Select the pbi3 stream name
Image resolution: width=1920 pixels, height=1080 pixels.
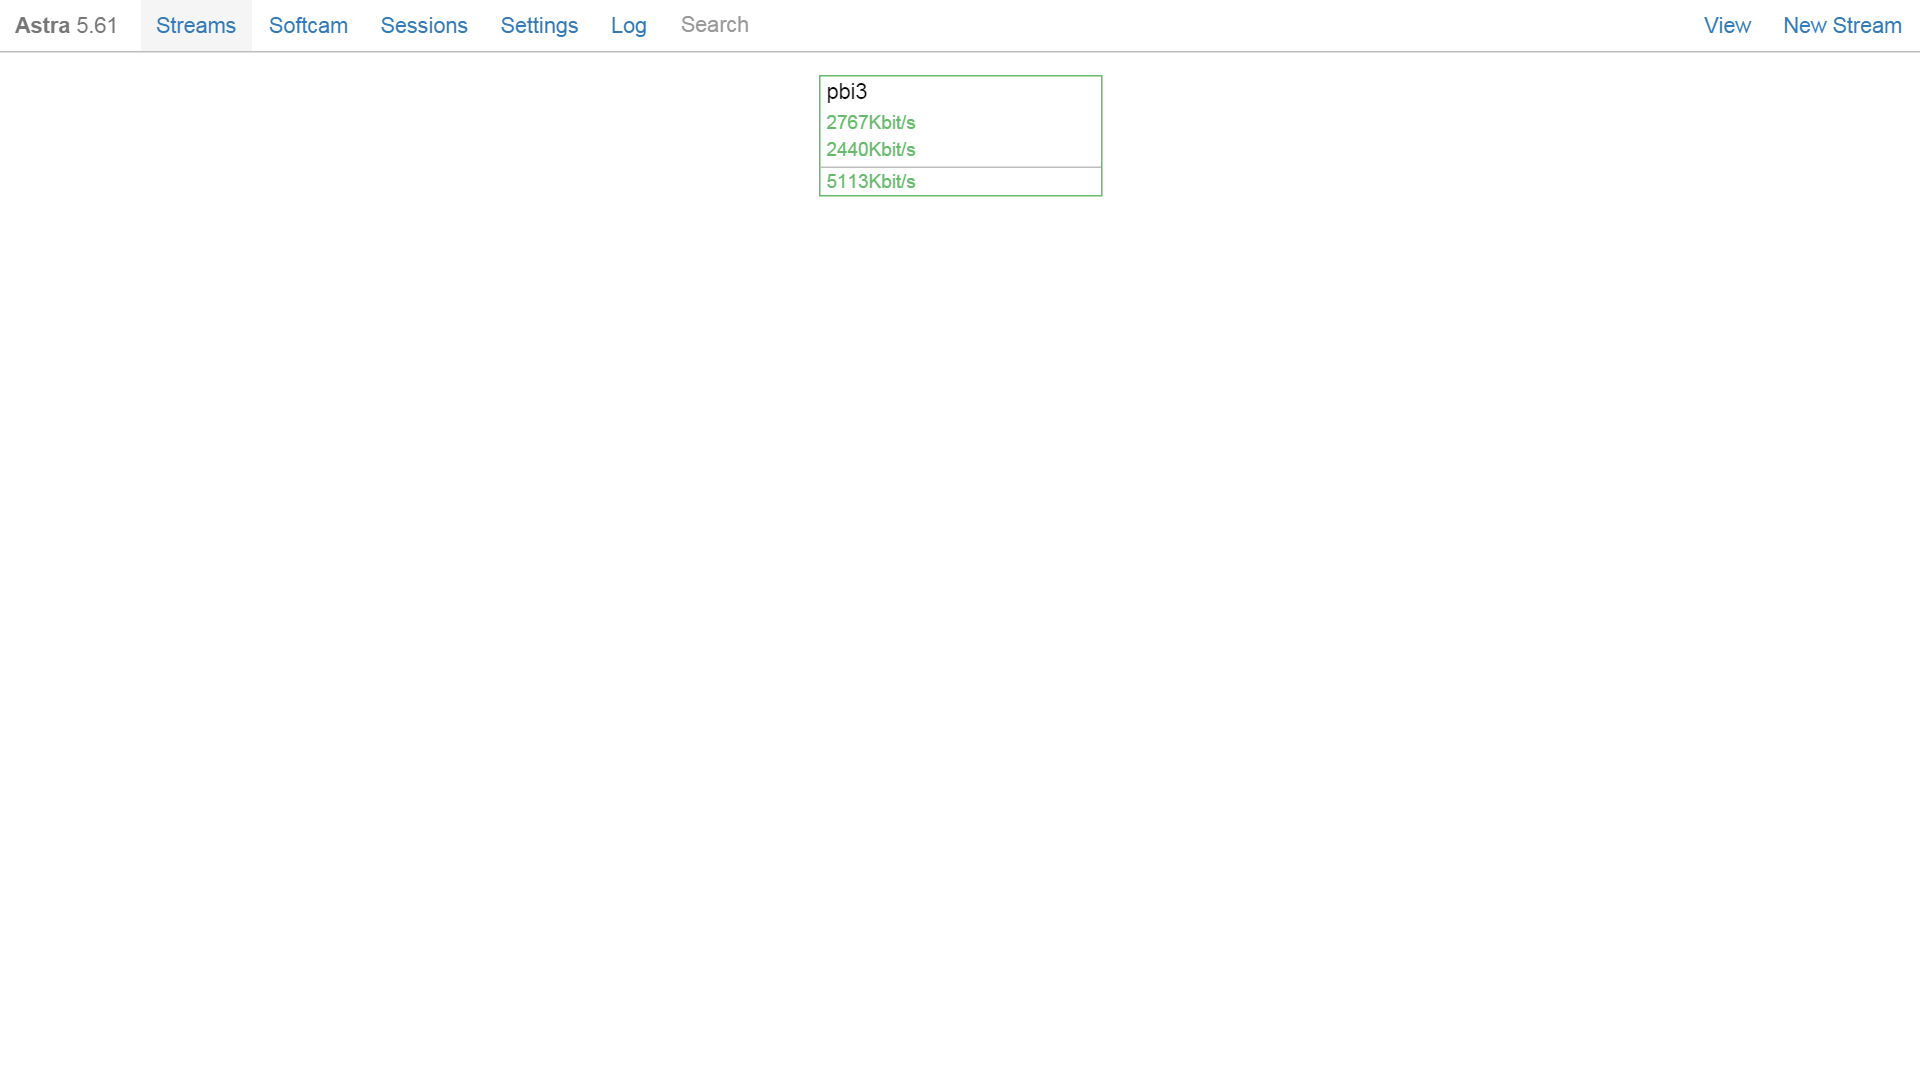(847, 92)
